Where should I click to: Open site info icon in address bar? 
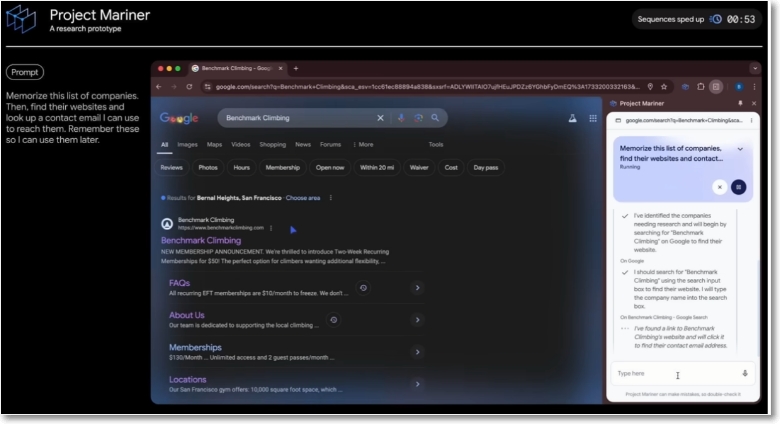pos(207,87)
